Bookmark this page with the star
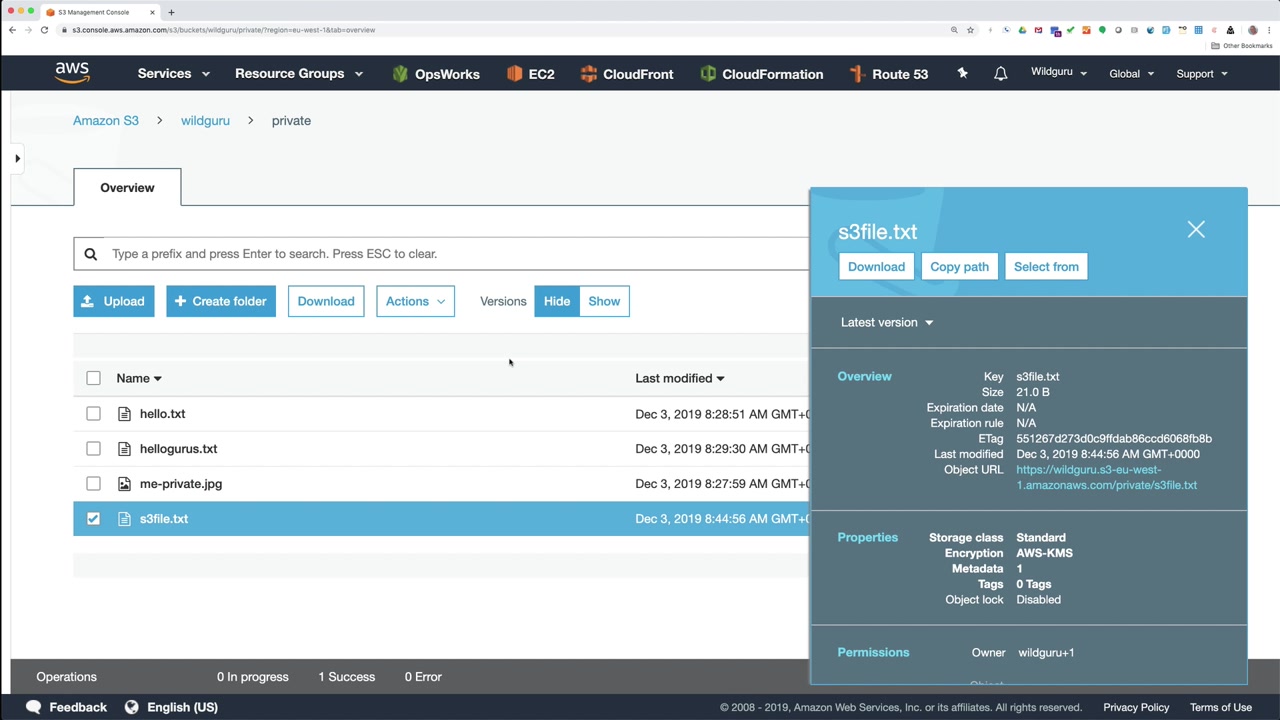The image size is (1280, 720). coord(970,30)
